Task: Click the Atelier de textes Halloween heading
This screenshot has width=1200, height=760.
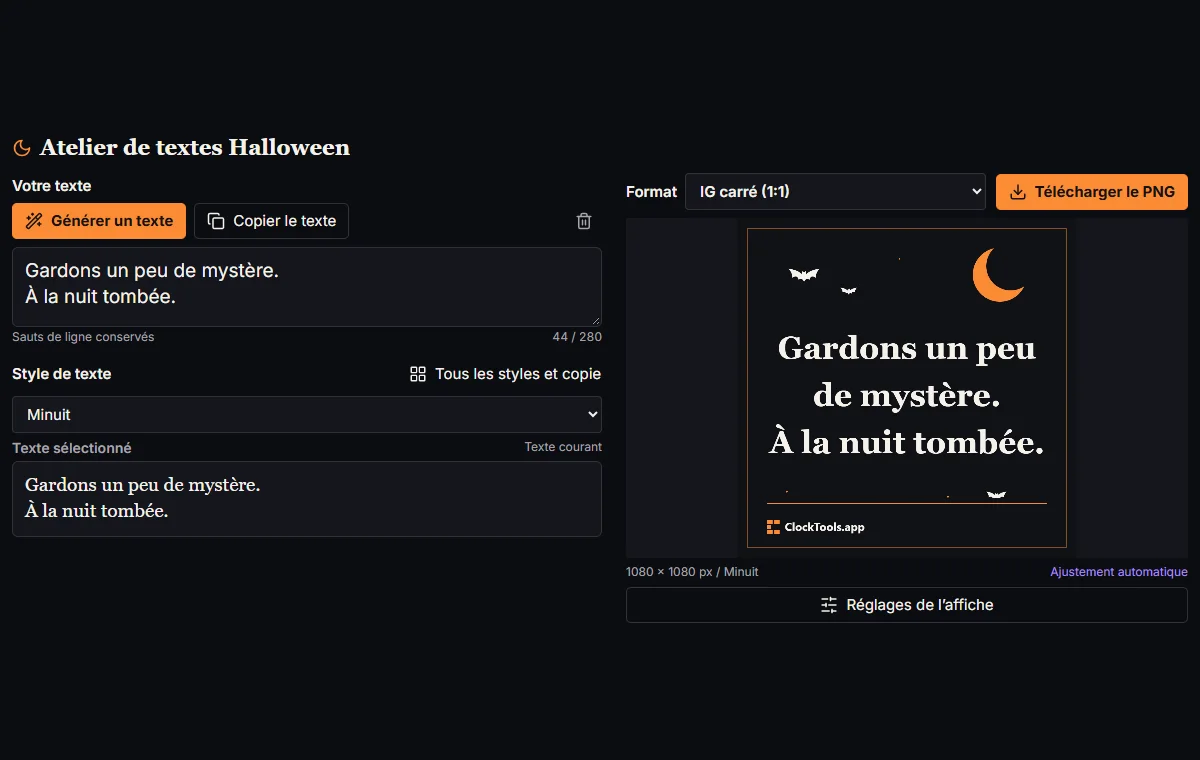Action: click(x=195, y=148)
